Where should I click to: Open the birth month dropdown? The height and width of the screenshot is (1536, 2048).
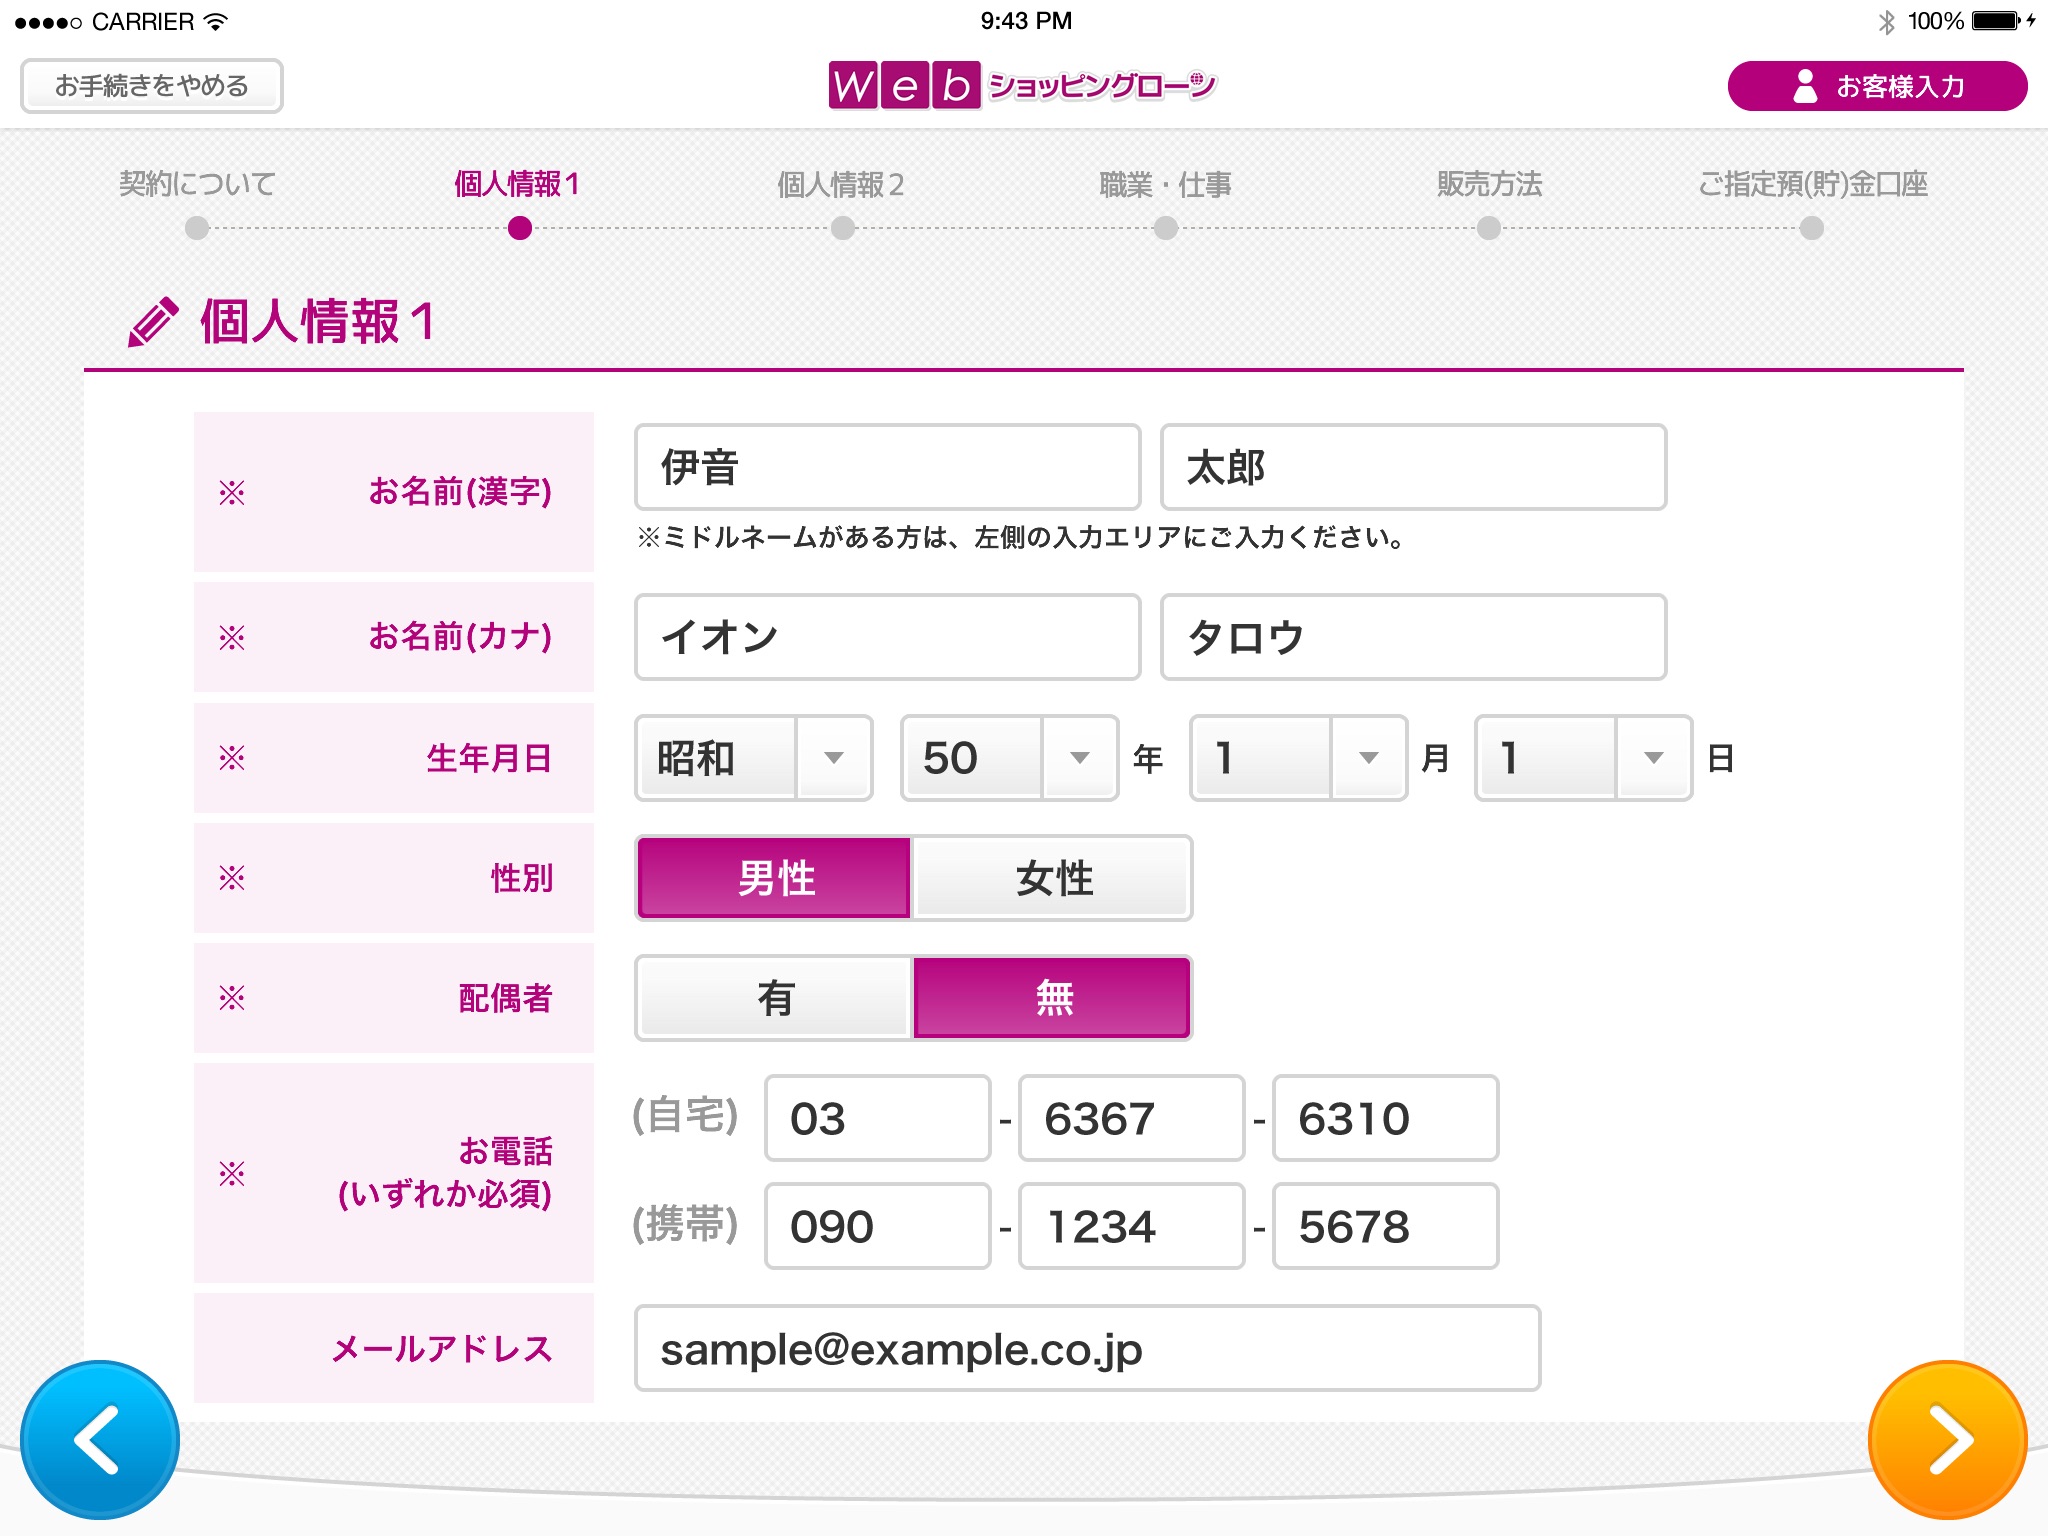[1298, 758]
